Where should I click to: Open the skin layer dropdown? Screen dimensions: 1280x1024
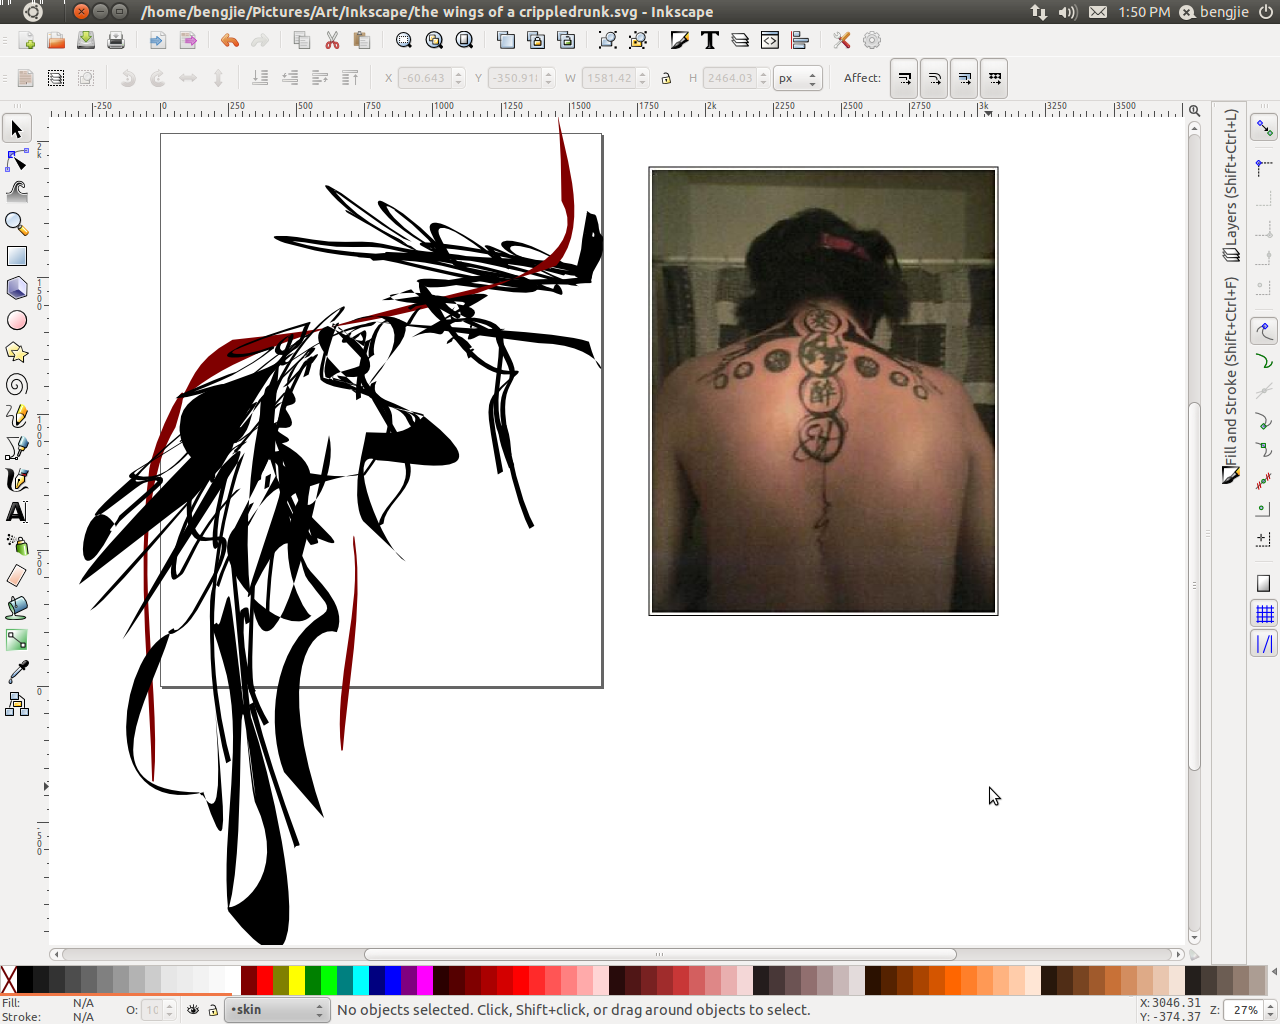[276, 1010]
